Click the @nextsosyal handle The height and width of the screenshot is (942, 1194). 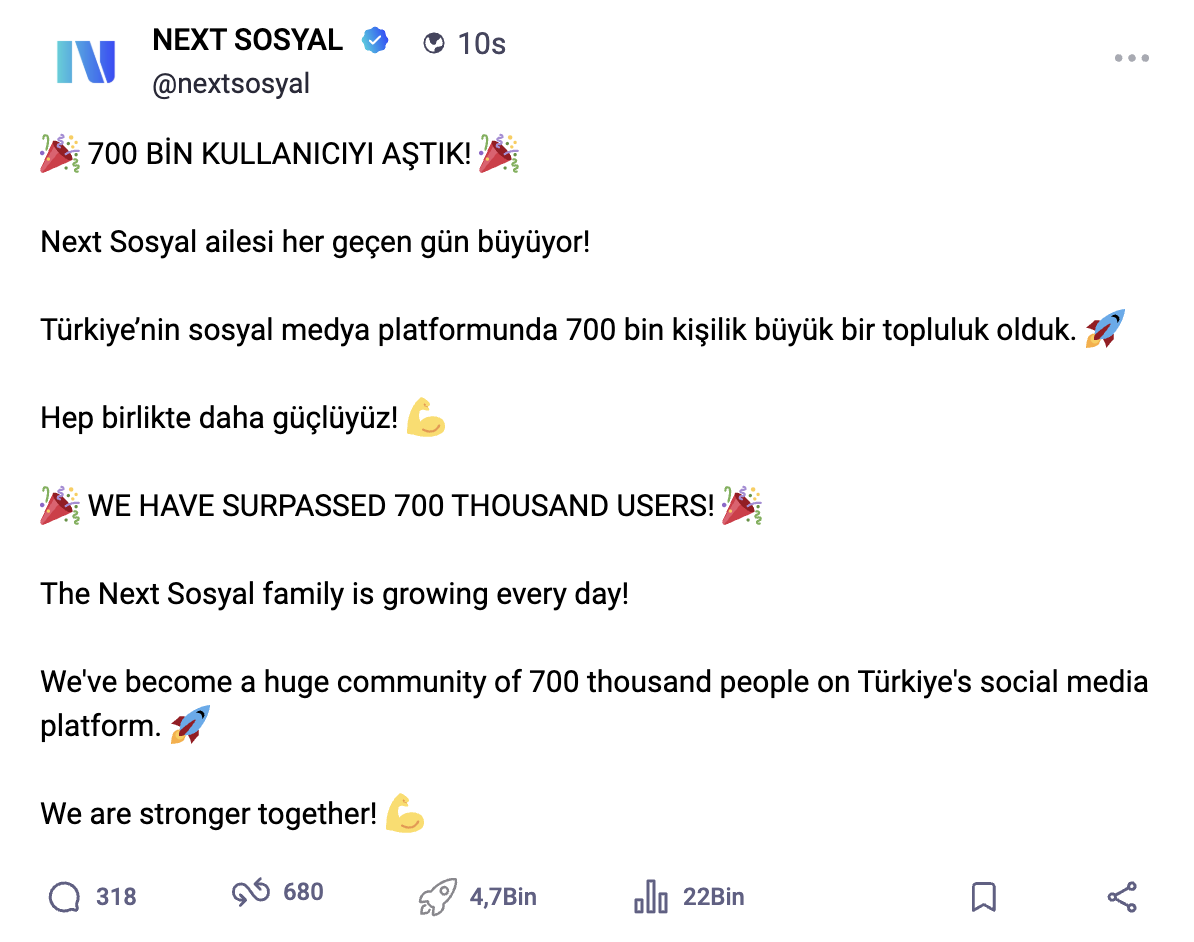[x=231, y=84]
